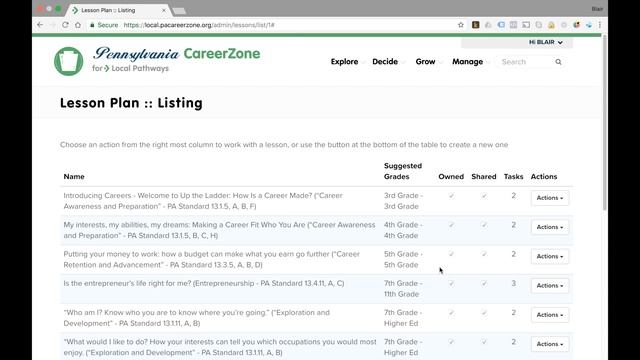Open the Grow menu
This screenshot has height=360, width=640.
(425, 62)
